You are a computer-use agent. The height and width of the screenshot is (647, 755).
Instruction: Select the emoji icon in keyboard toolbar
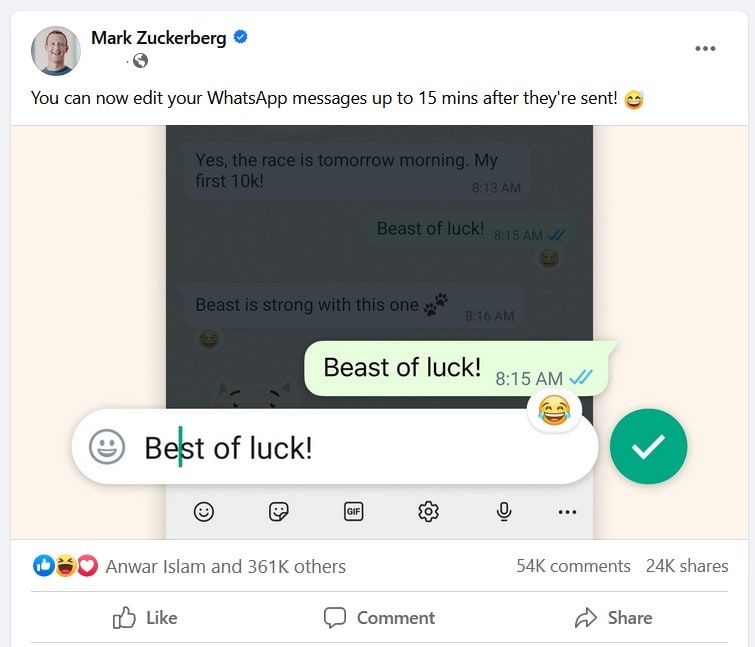coord(204,511)
